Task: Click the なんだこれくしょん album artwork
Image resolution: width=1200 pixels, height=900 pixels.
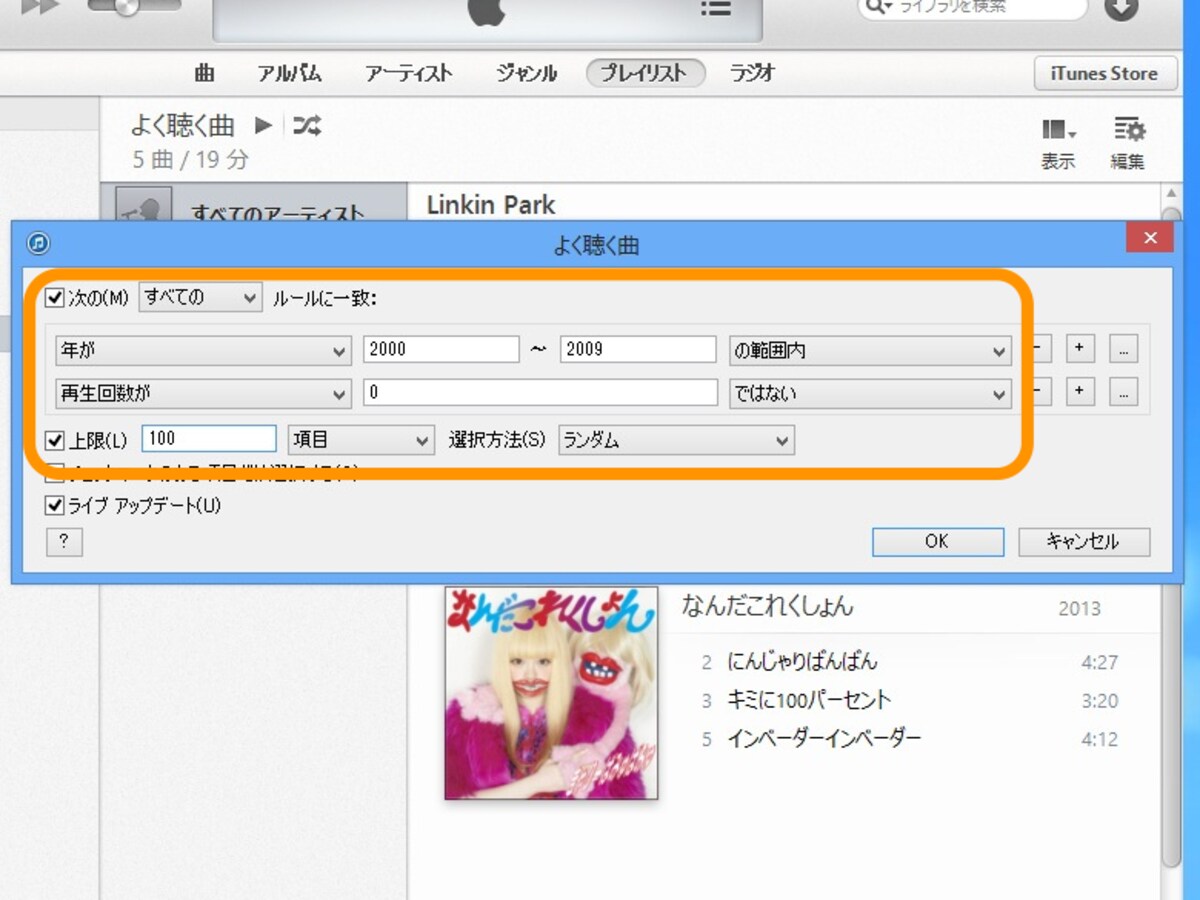Action: 551,692
